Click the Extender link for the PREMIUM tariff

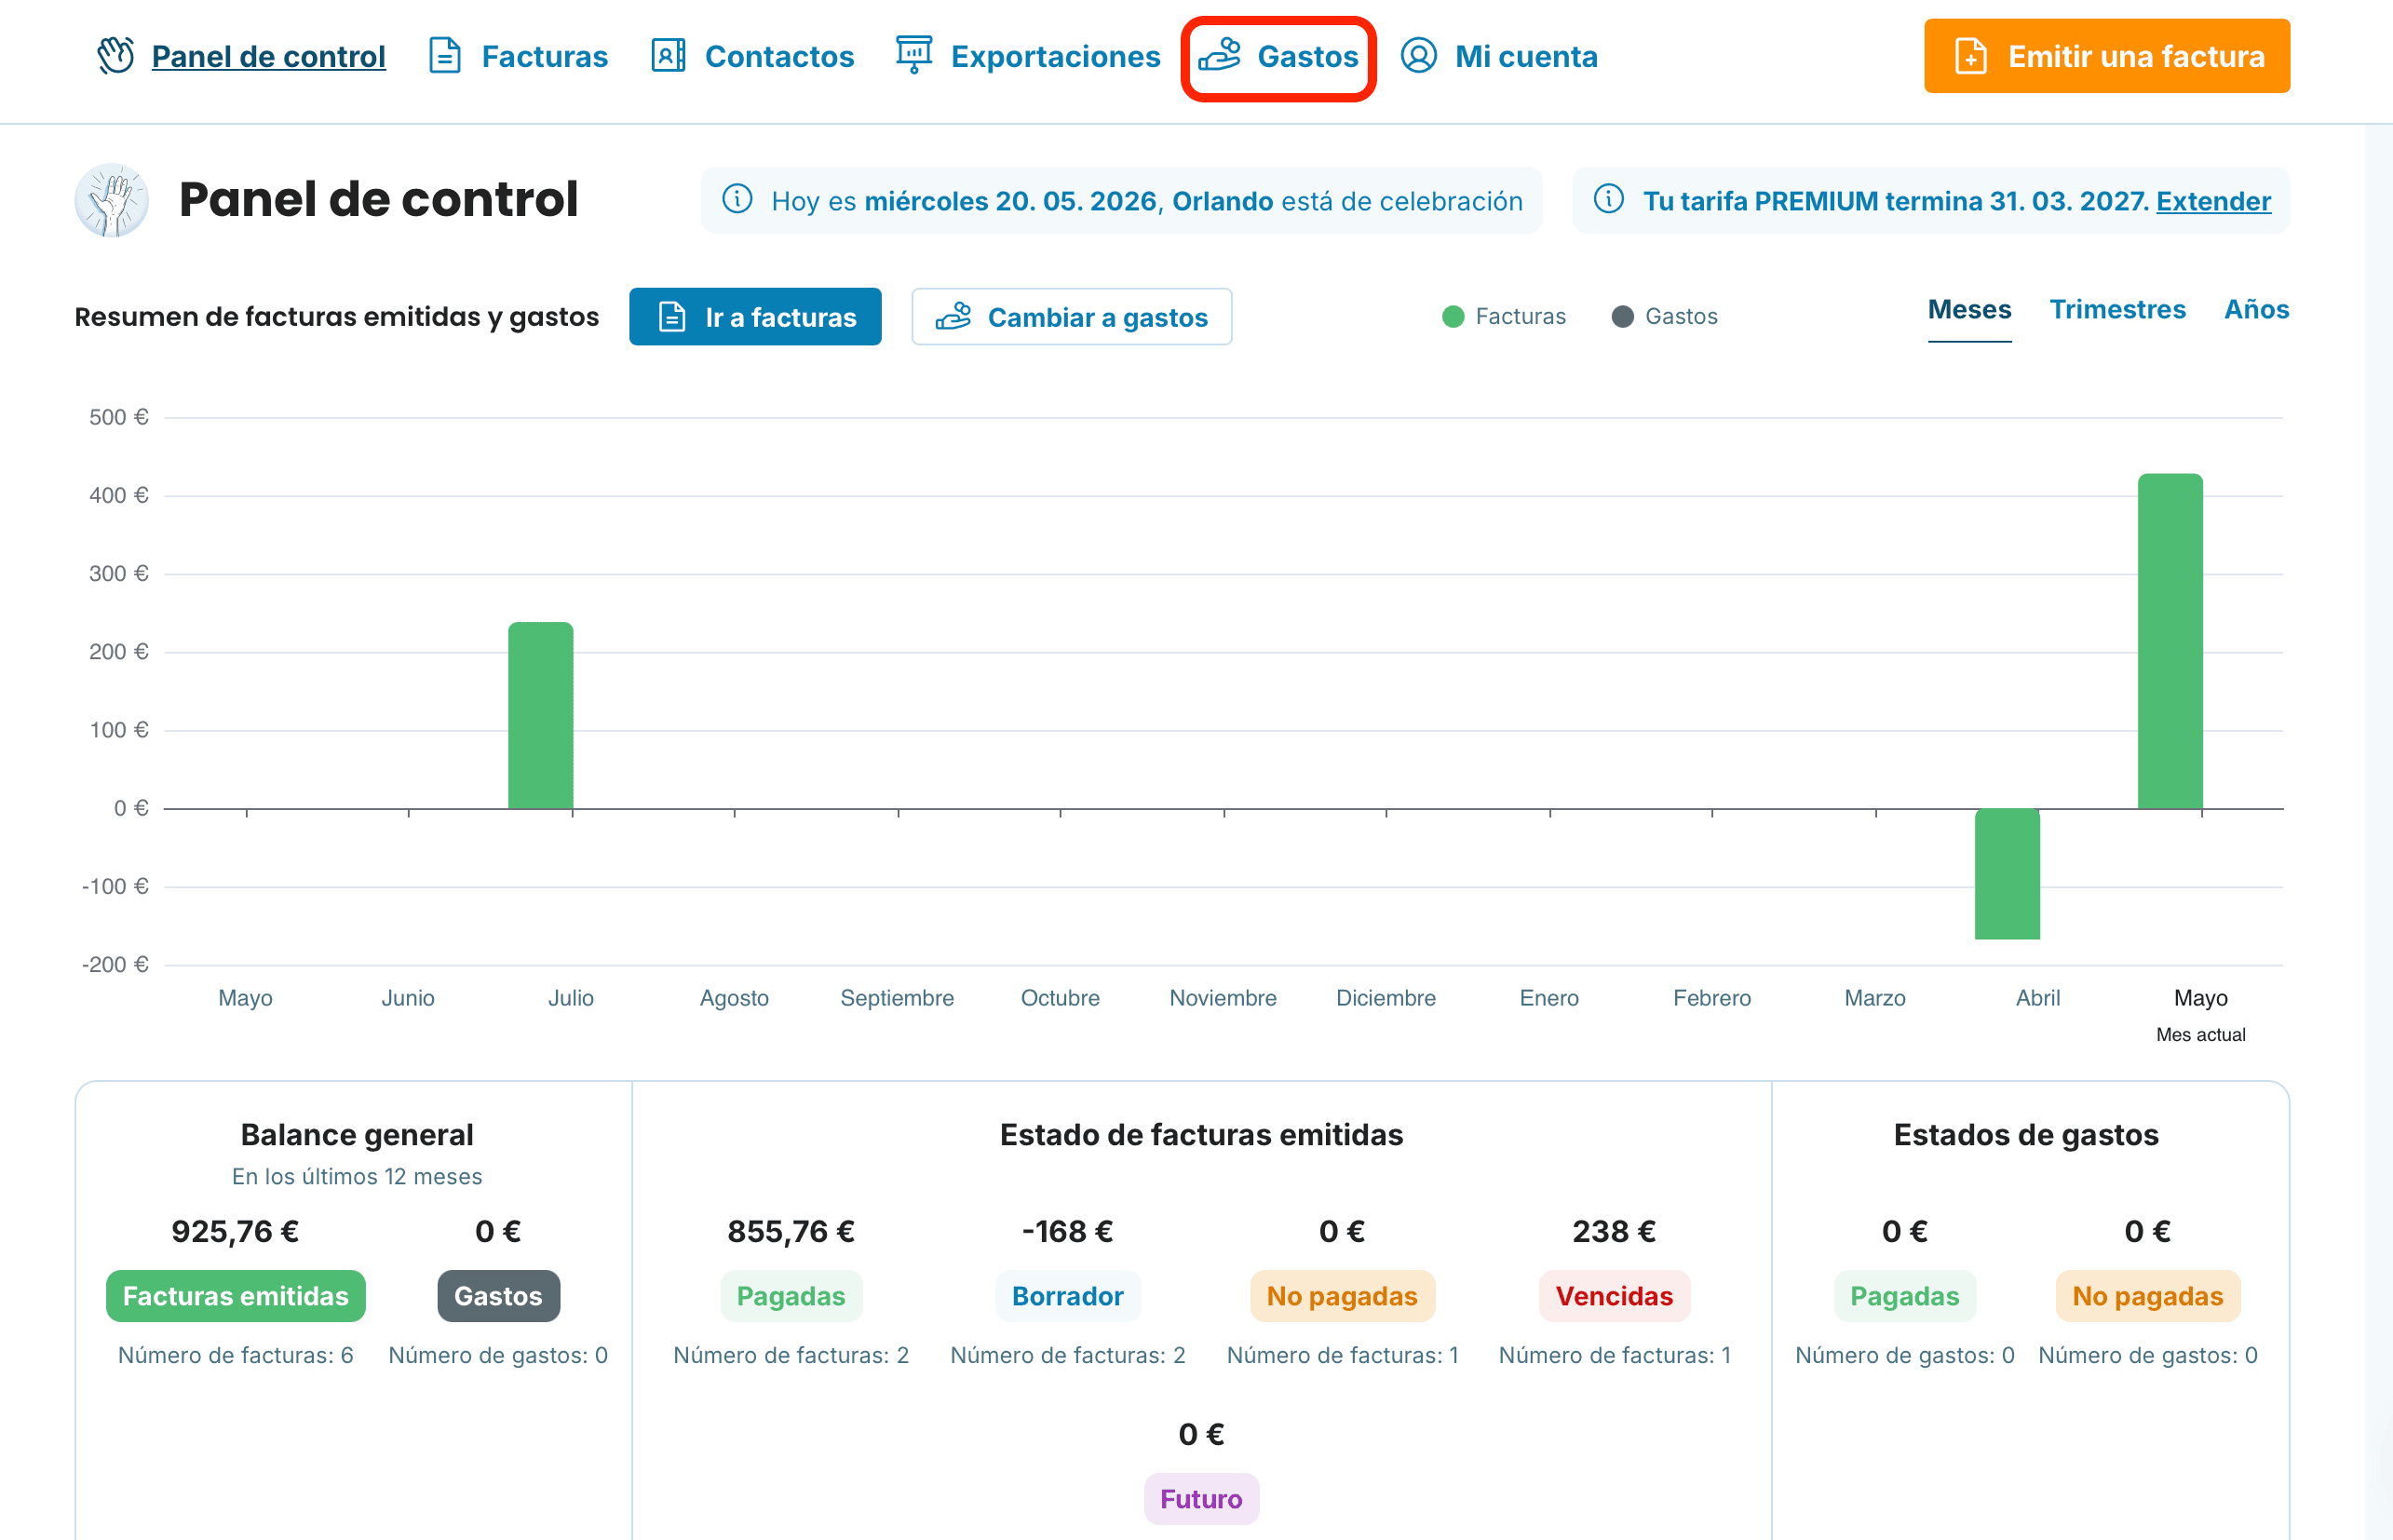[2212, 201]
